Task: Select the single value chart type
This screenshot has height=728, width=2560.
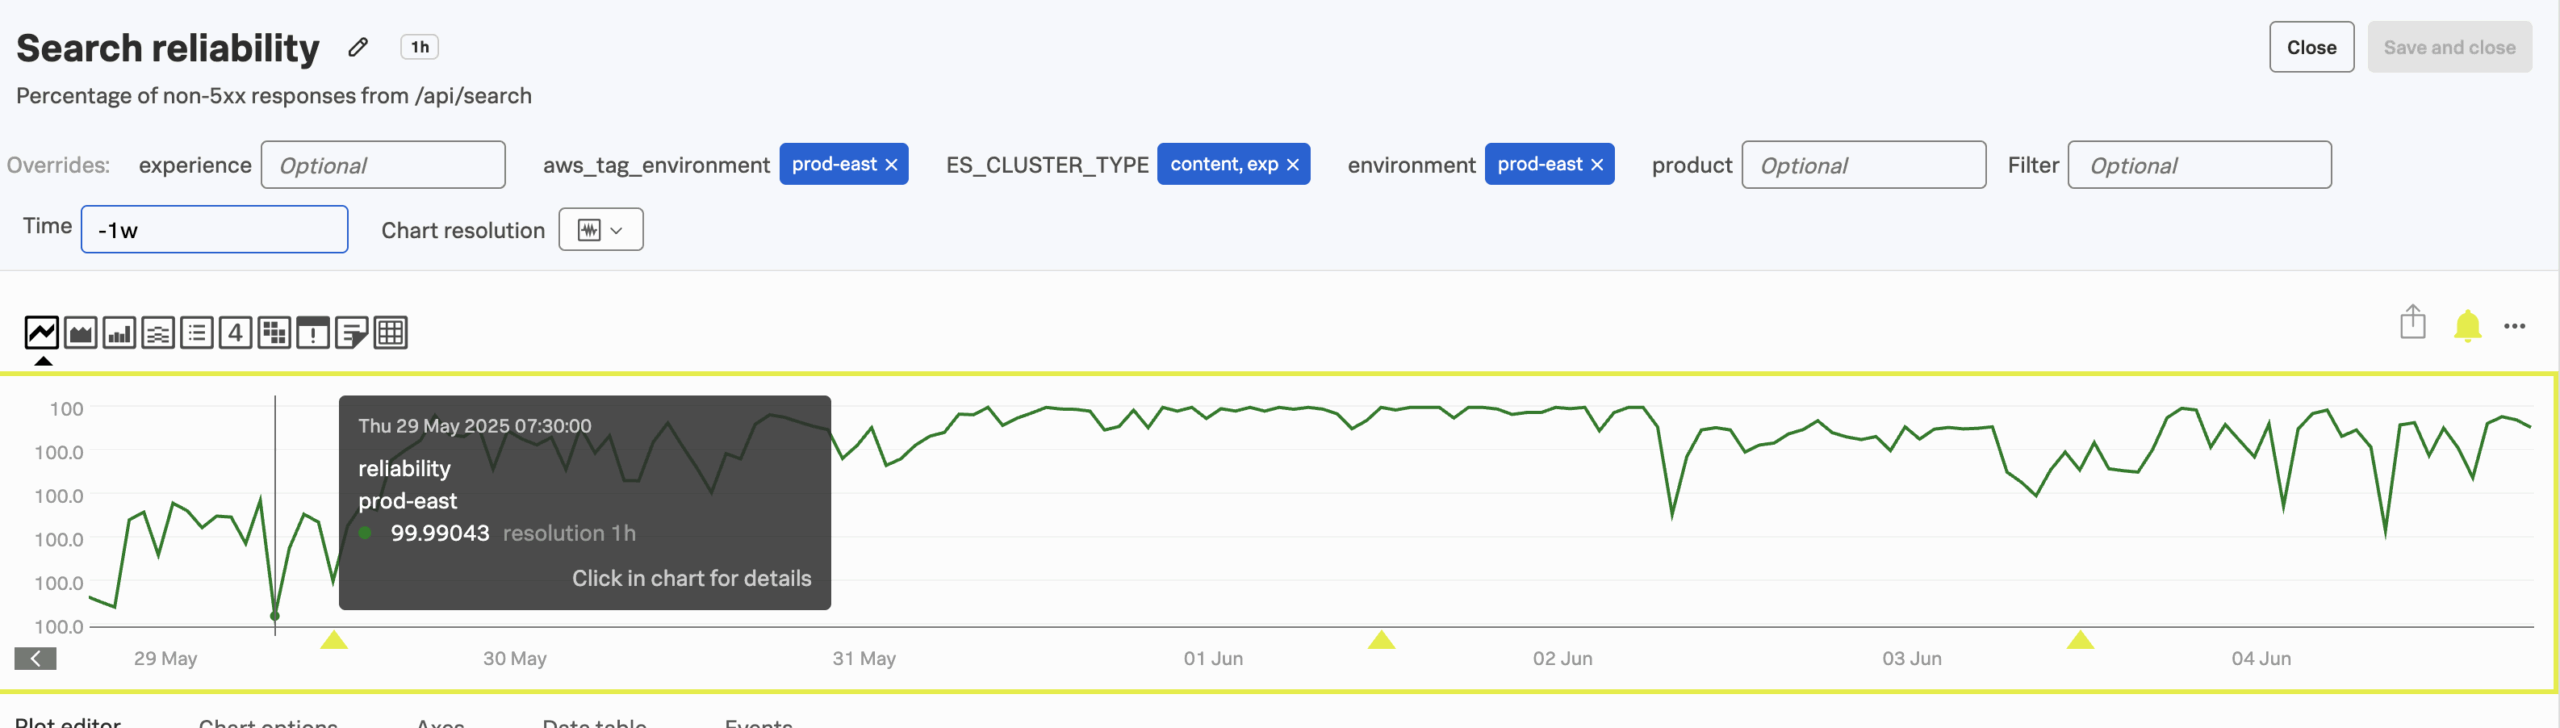Action: tap(235, 332)
